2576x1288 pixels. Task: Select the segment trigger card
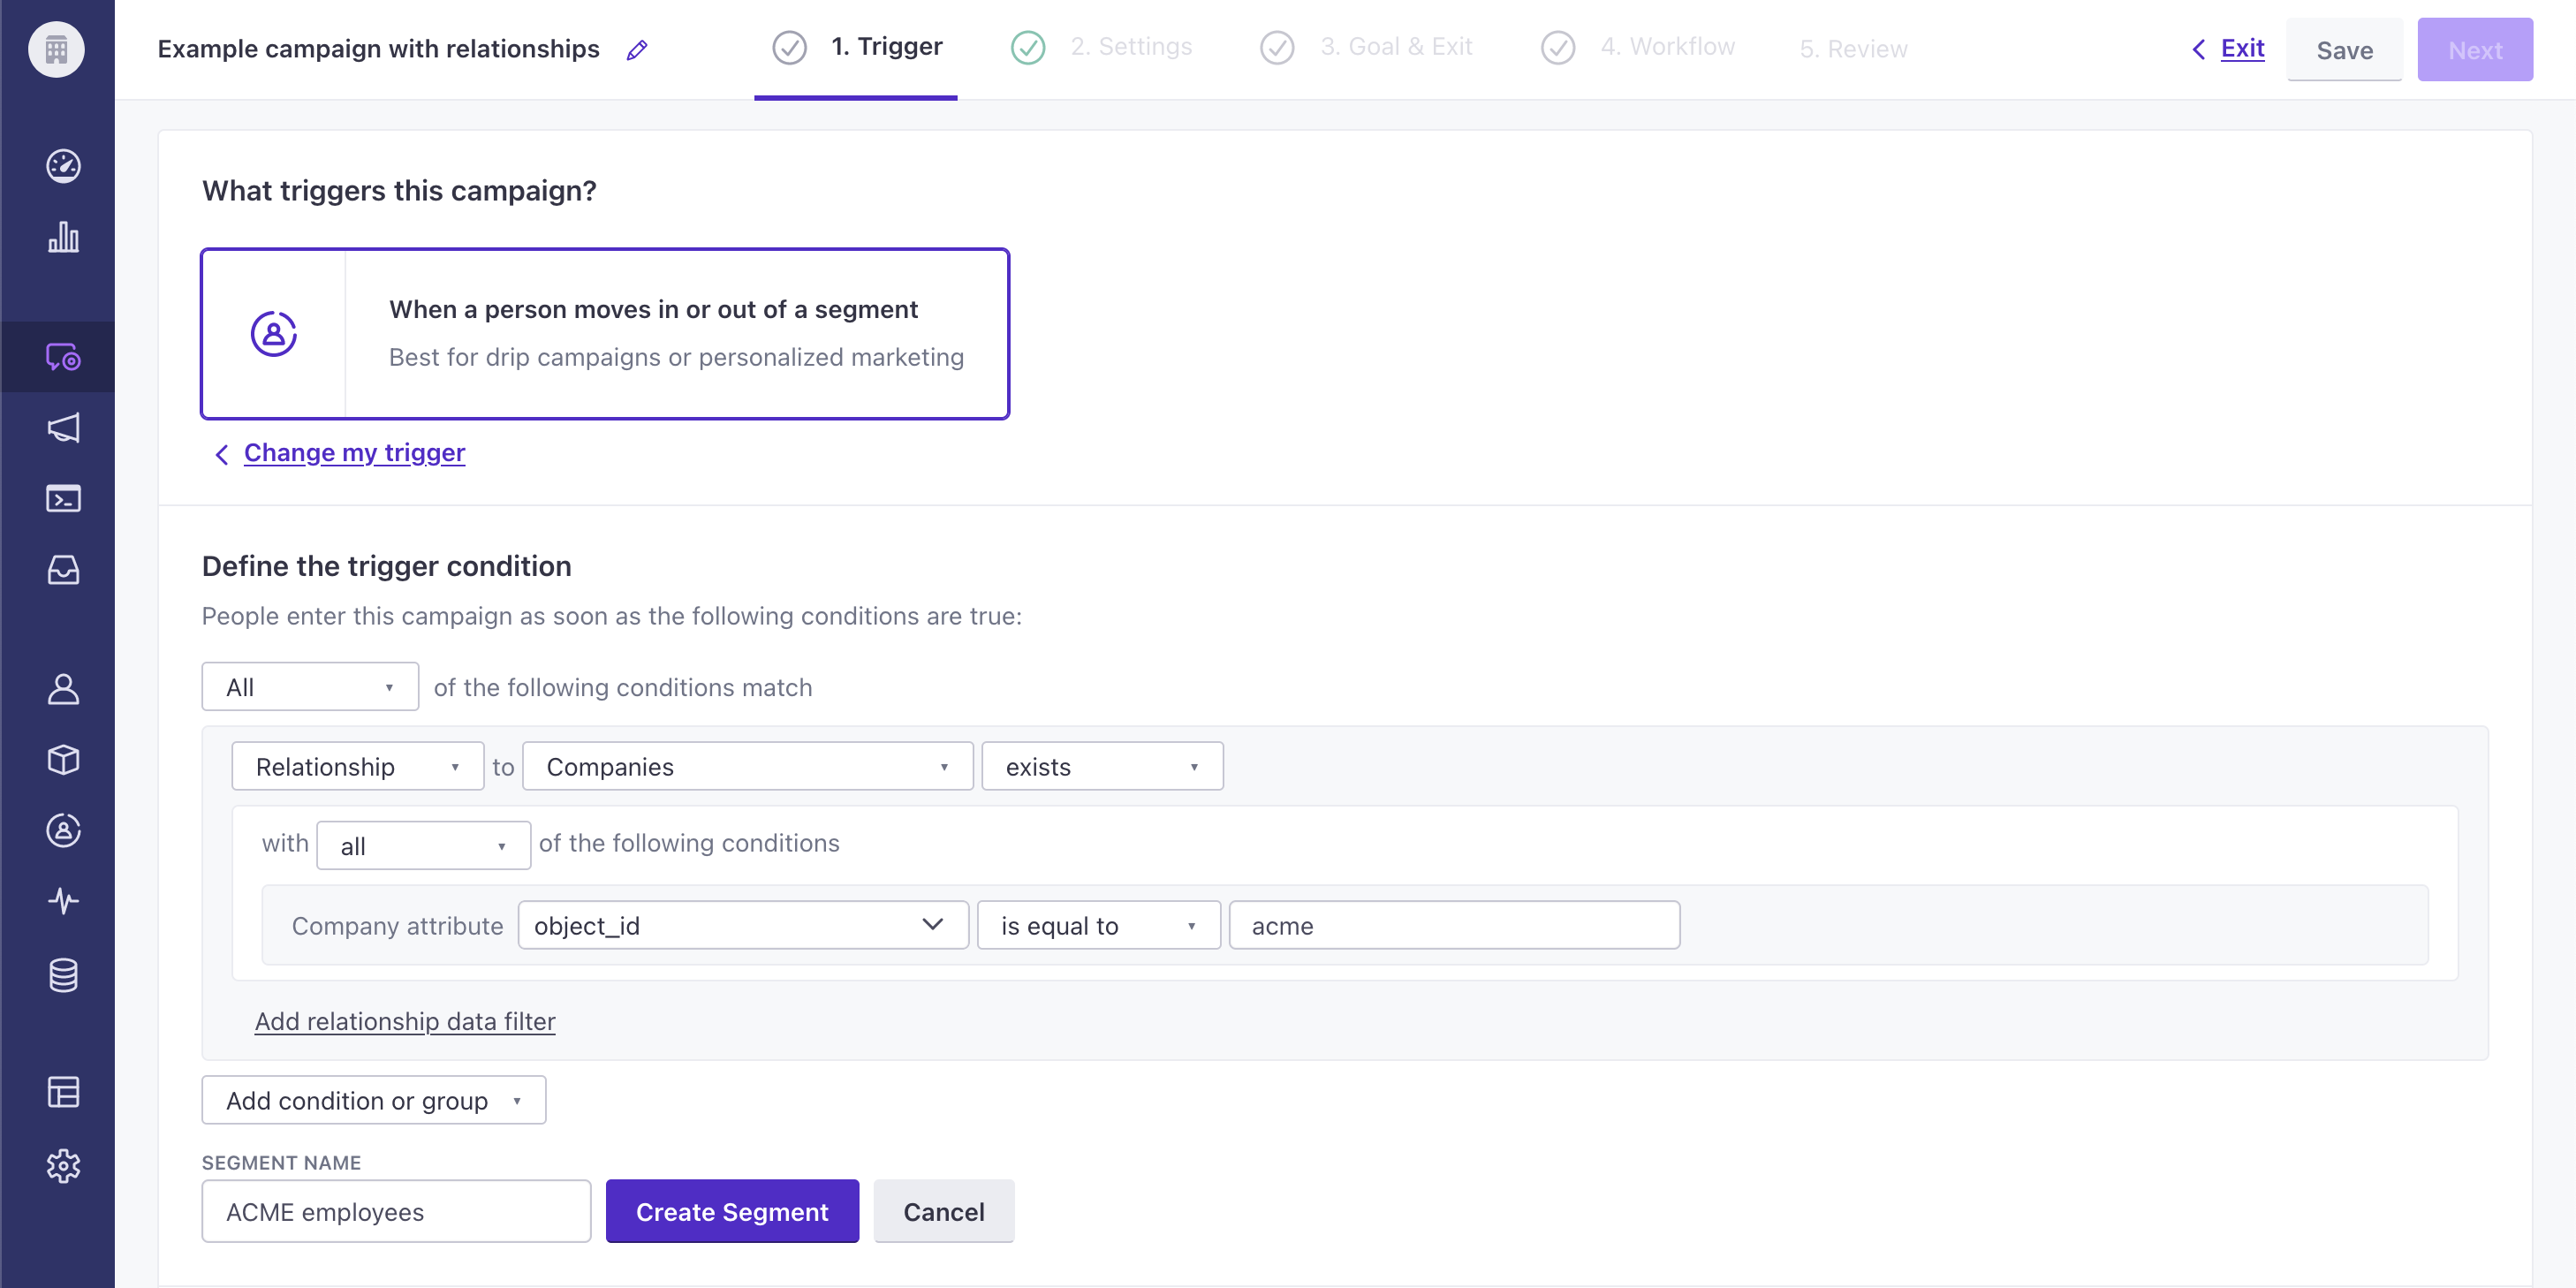605,333
